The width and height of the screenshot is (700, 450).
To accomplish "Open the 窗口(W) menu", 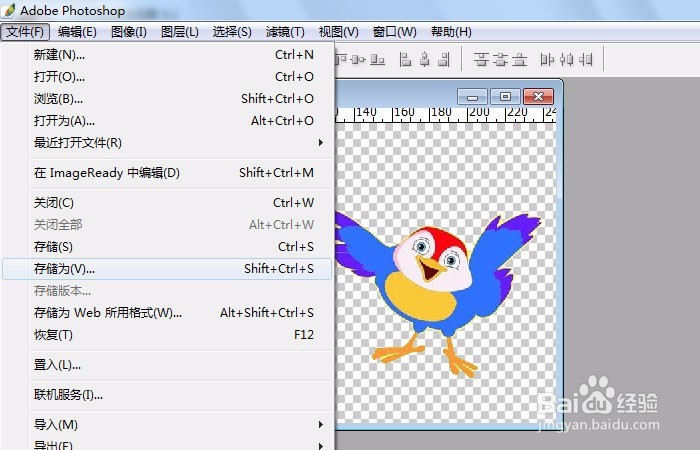I will click(x=394, y=32).
